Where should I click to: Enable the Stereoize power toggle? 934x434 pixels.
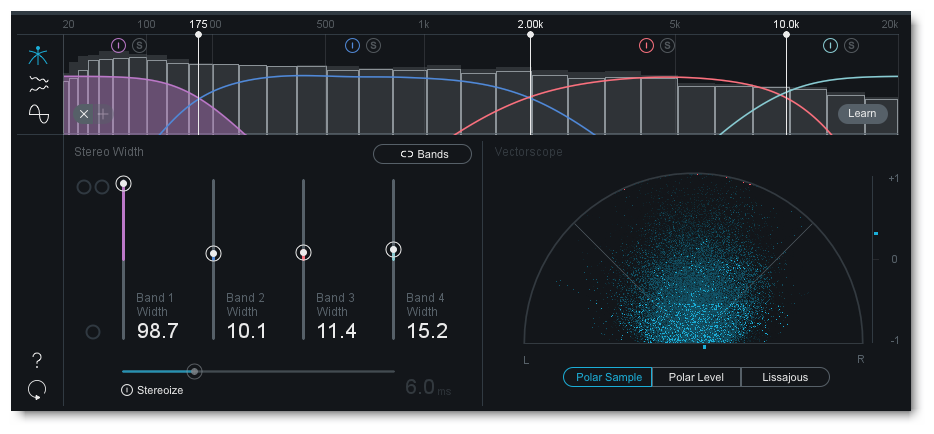[x=127, y=391]
